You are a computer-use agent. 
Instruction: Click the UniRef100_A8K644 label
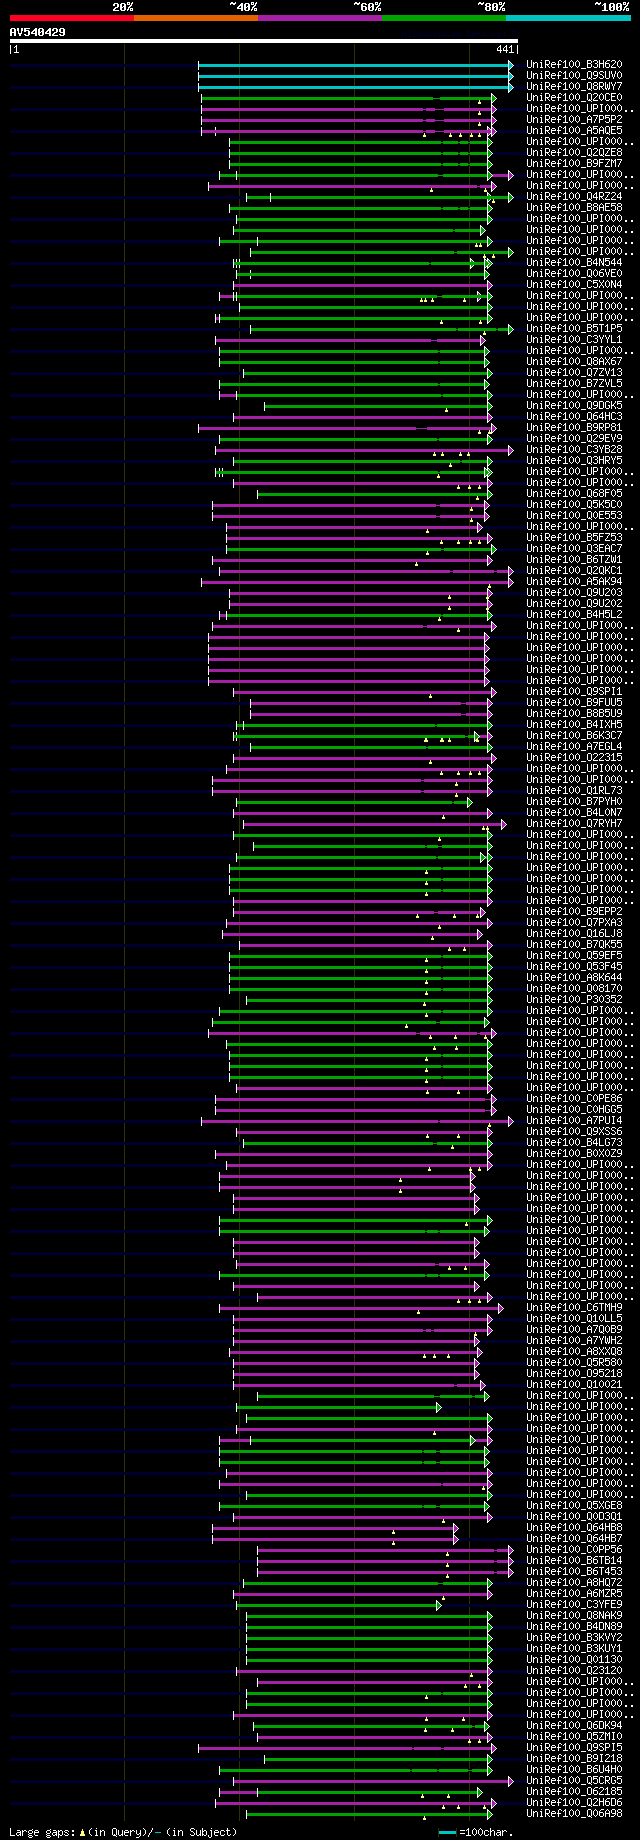point(574,978)
